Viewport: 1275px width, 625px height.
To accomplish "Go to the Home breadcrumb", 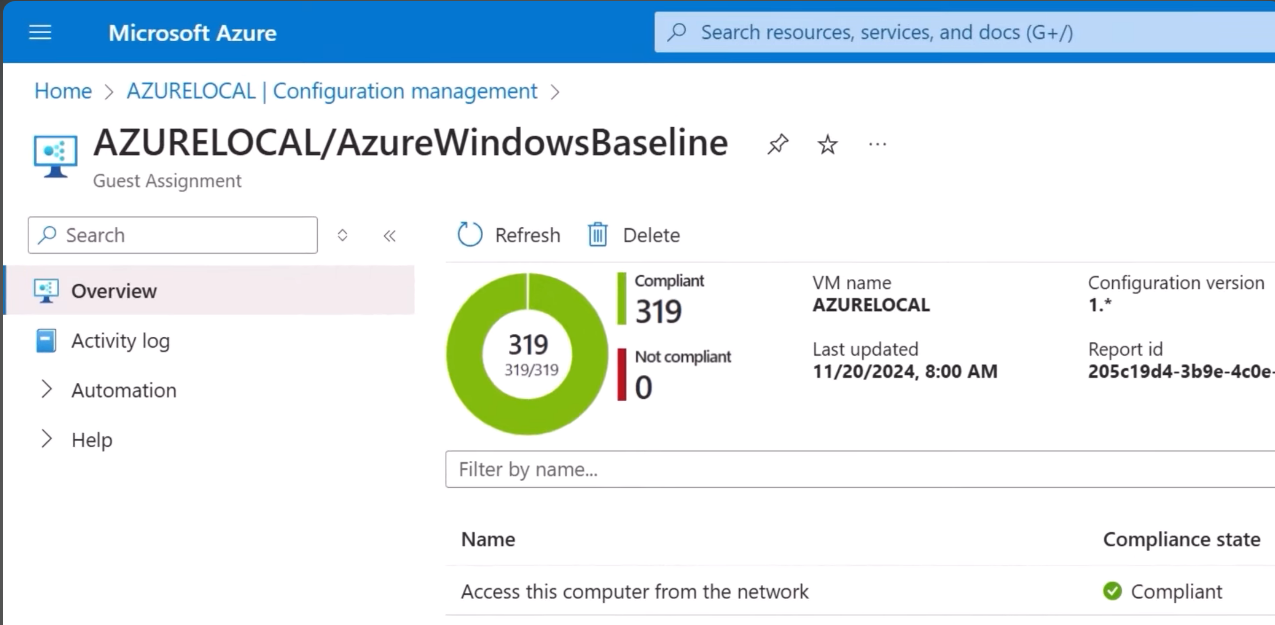I will coord(63,91).
